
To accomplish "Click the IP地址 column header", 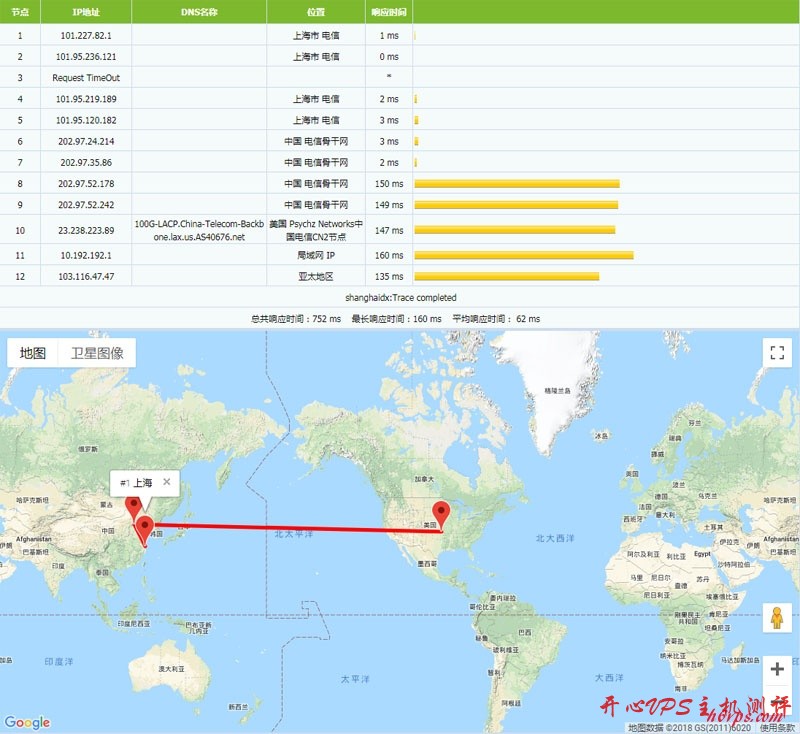I will click(x=87, y=11).
